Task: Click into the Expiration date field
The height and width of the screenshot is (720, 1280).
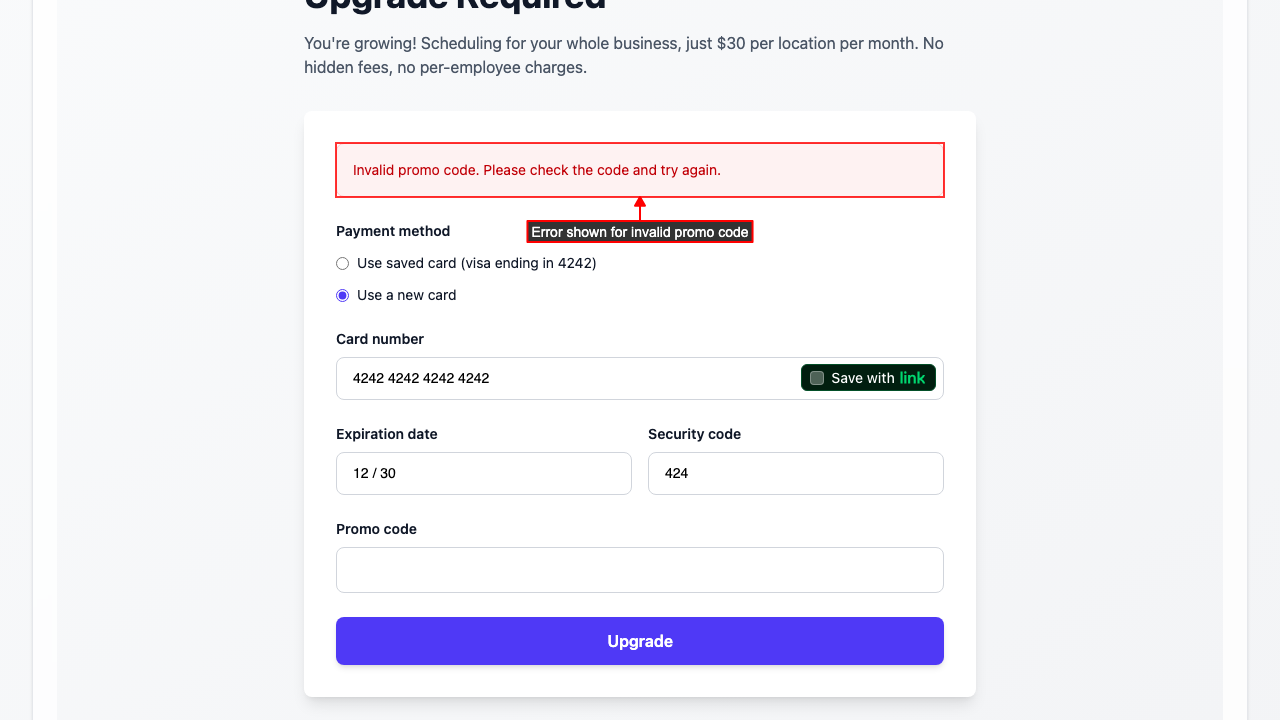Action: click(483, 473)
